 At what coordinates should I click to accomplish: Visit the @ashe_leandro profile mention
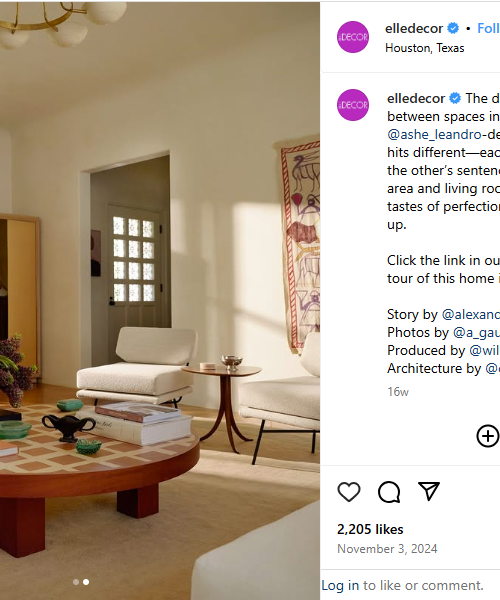(434, 134)
